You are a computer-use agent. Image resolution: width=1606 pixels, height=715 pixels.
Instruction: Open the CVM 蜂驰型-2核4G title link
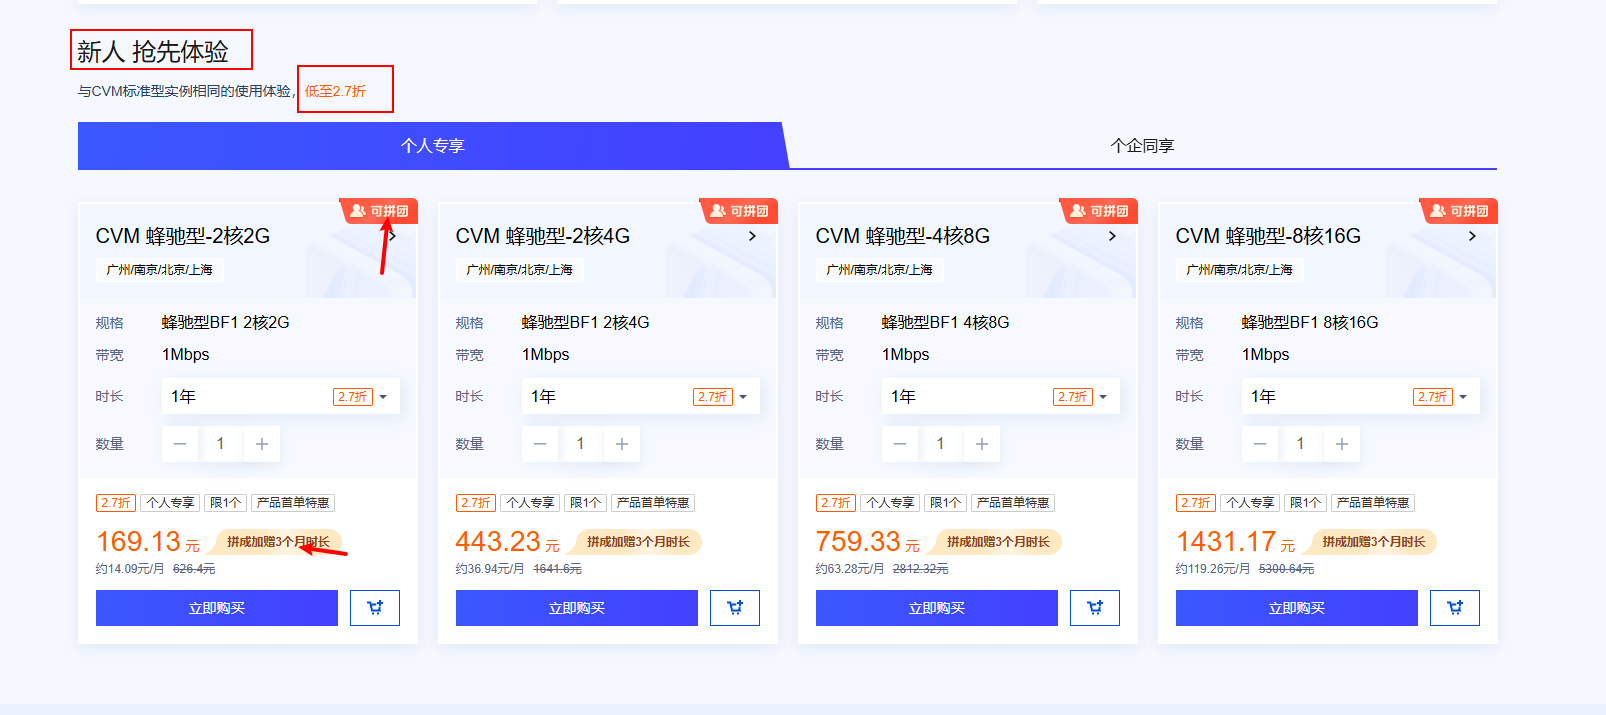click(543, 236)
